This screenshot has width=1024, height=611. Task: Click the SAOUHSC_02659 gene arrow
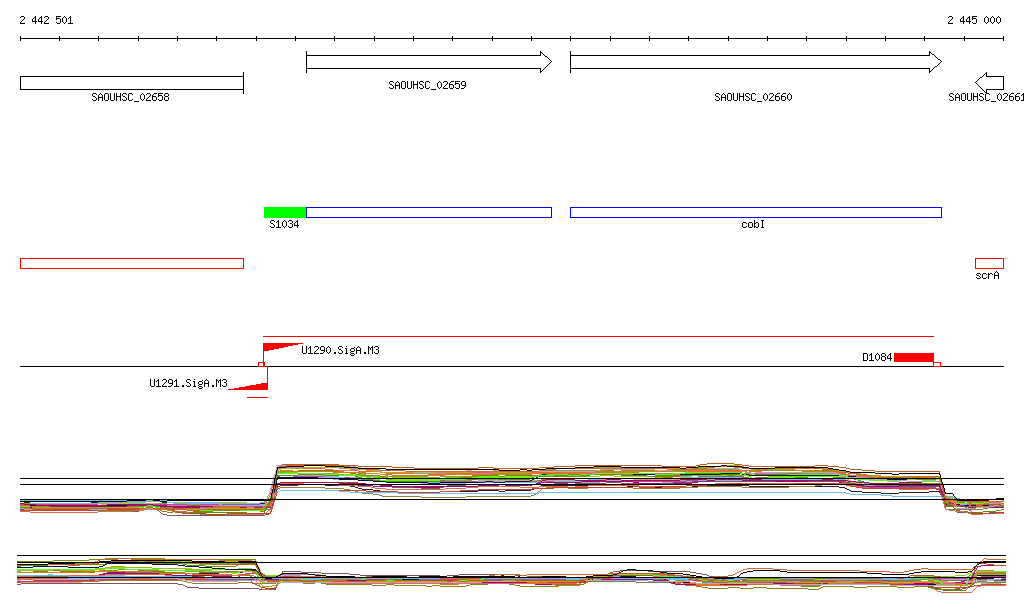(x=428, y=62)
